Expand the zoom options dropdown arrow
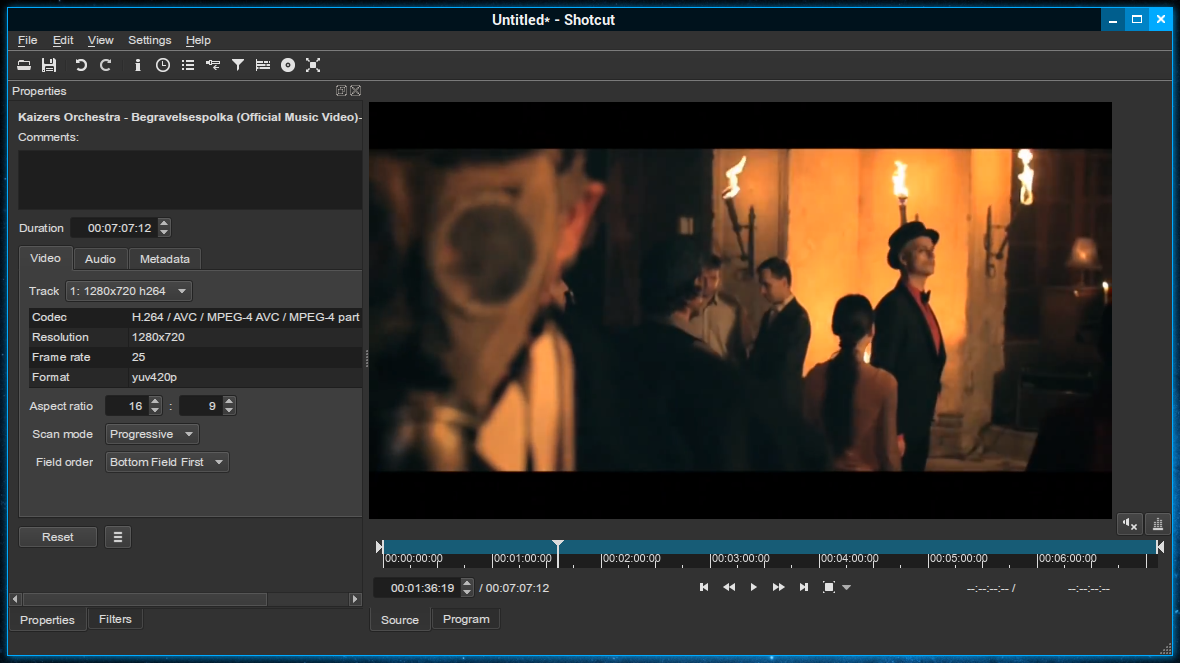 [x=847, y=588]
